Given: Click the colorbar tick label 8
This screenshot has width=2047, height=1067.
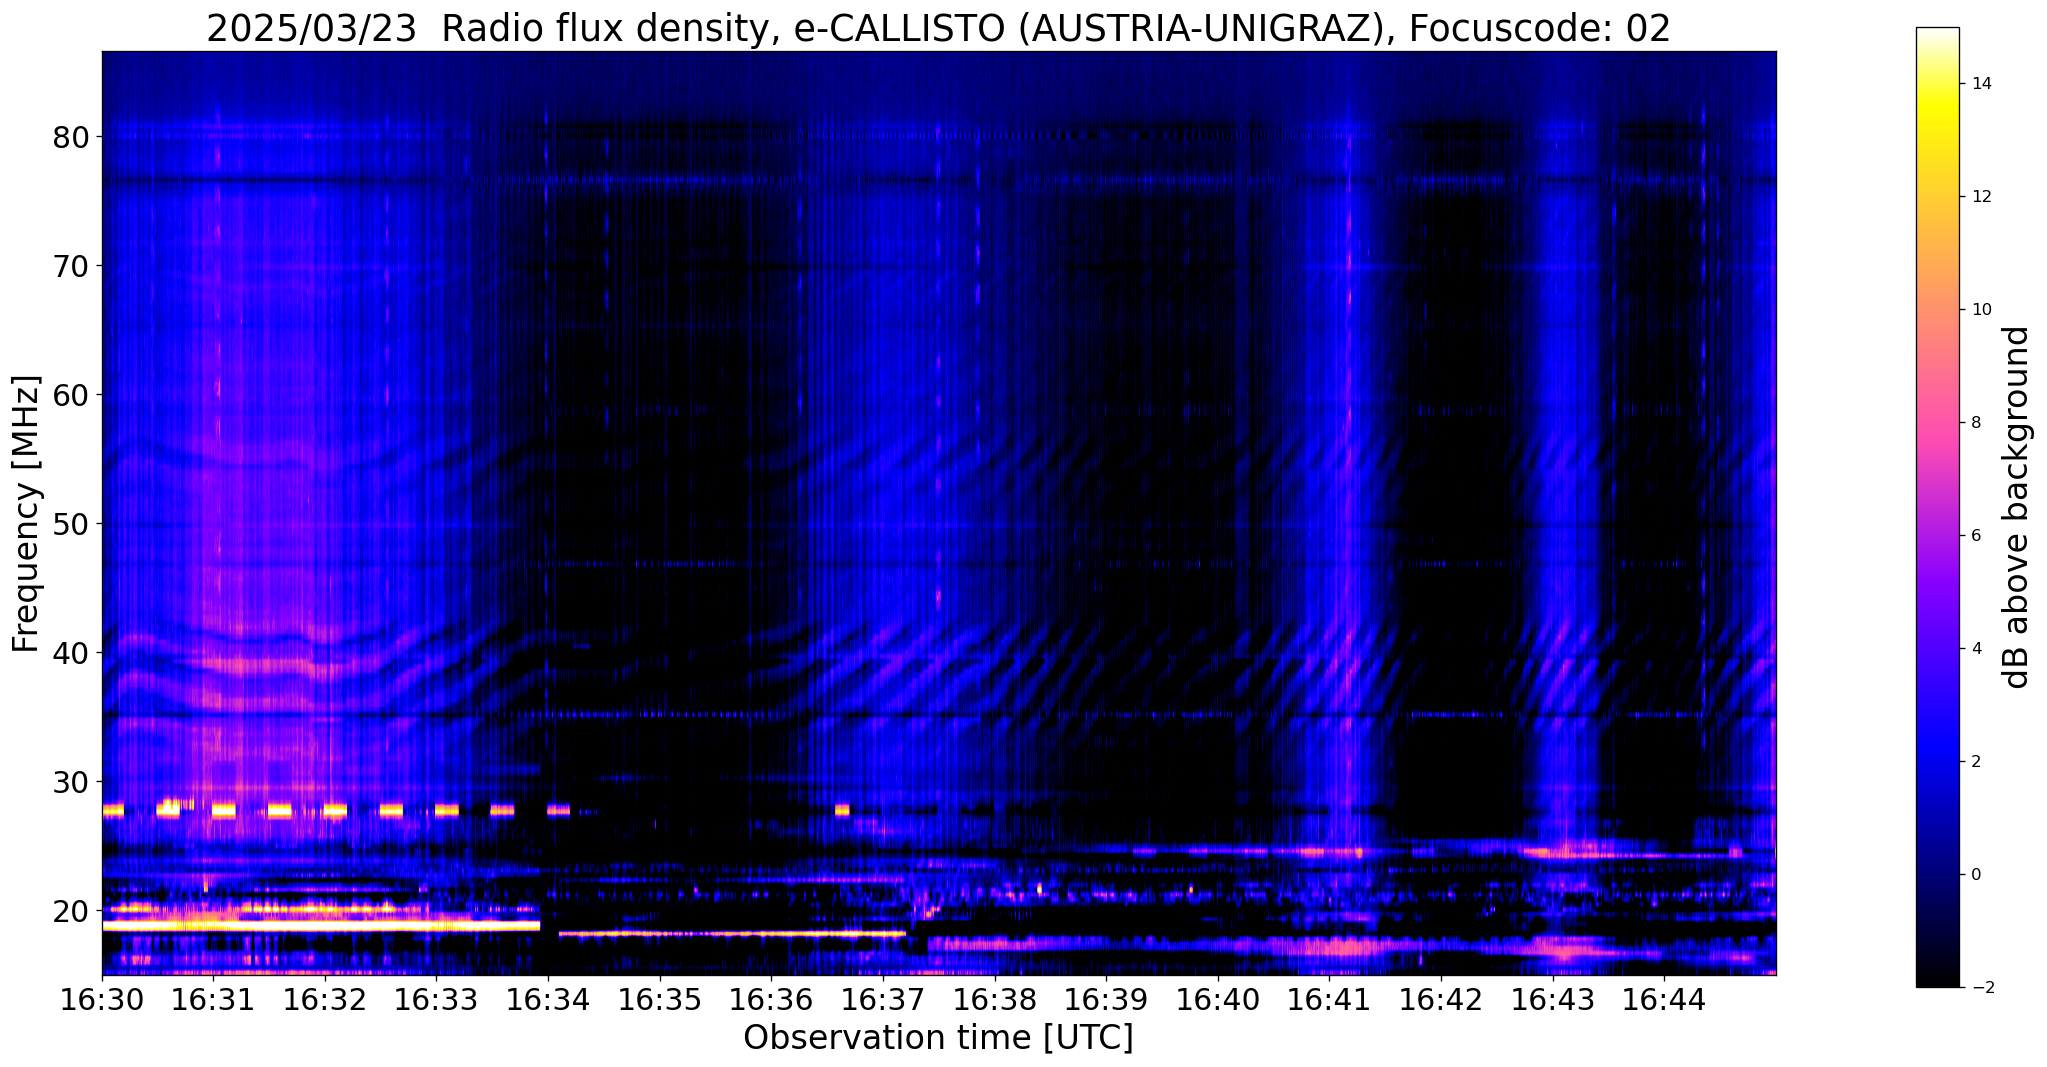Looking at the screenshot, I should [1975, 423].
